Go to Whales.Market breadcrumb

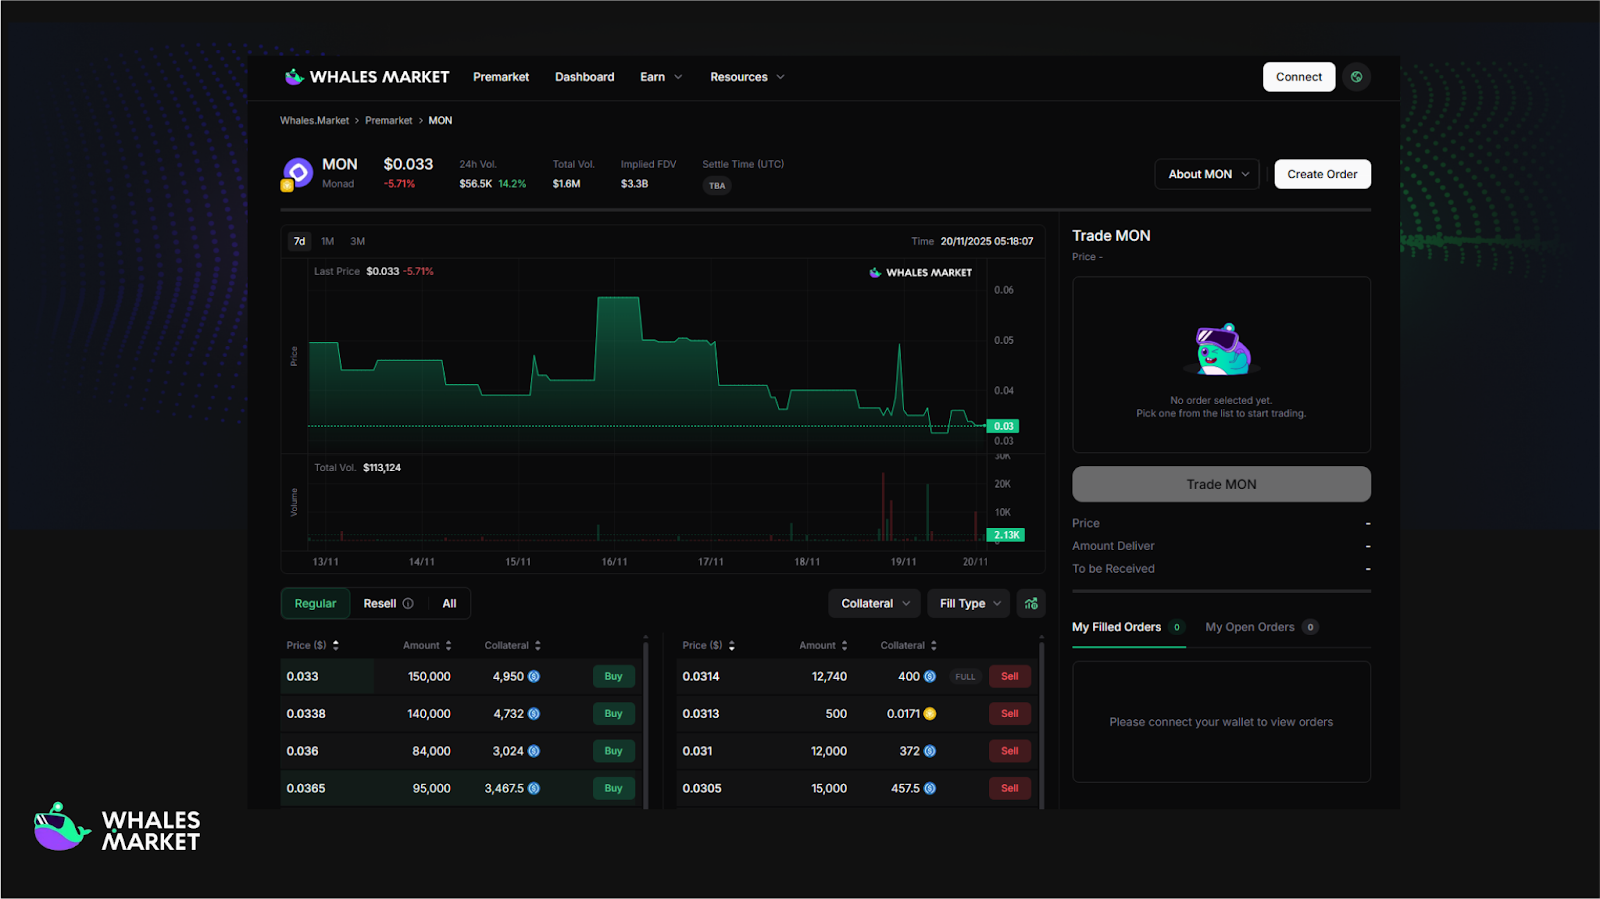click(x=314, y=120)
